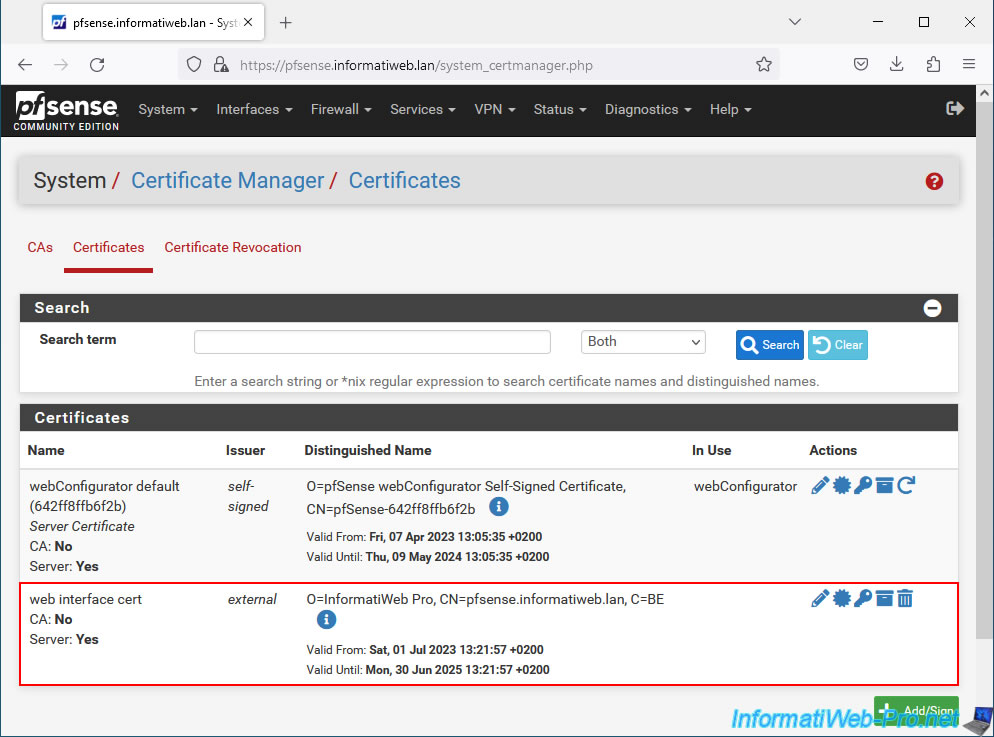Screen dimensions: 994x737
Task: Click the Save to Pocket icon
Action: [860, 64]
